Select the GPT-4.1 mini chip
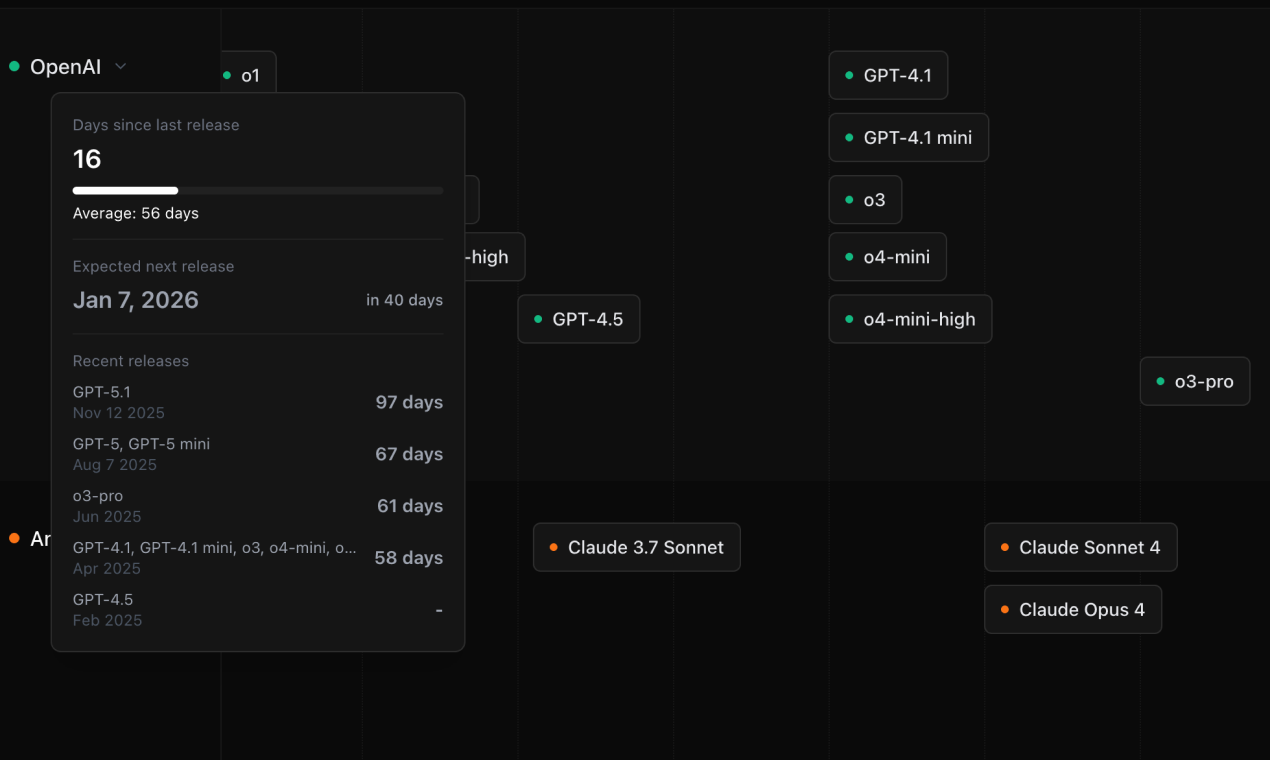The height and width of the screenshot is (760, 1270). (909, 137)
